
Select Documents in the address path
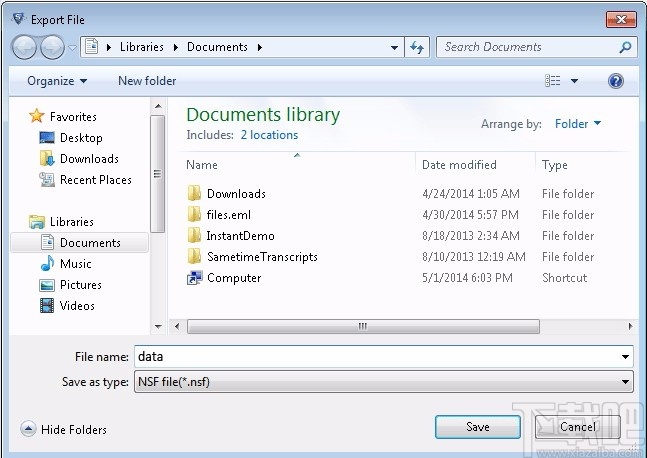point(217,47)
